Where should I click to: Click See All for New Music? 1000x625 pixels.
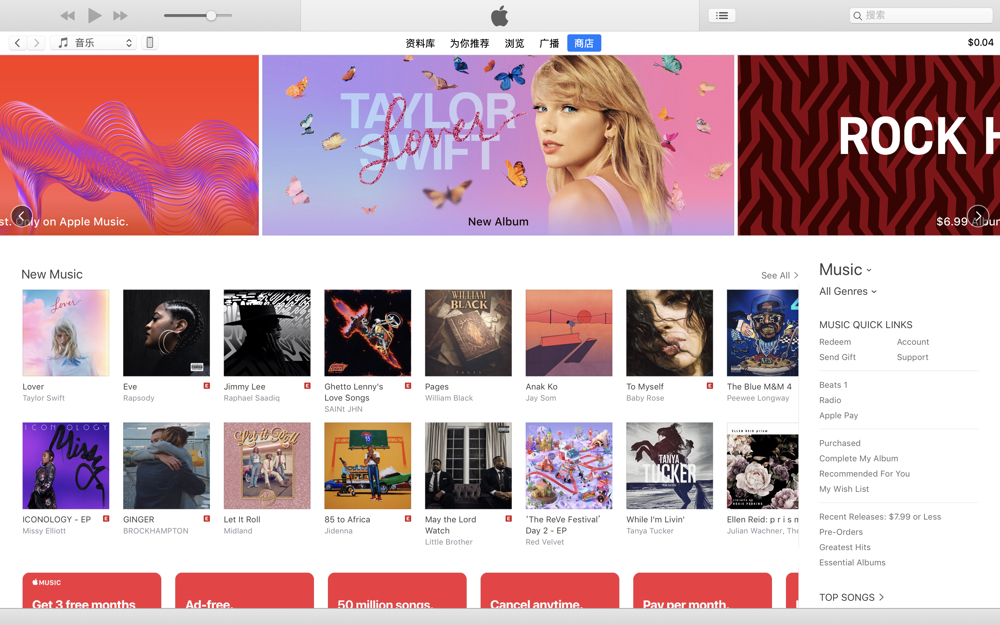[x=779, y=276]
